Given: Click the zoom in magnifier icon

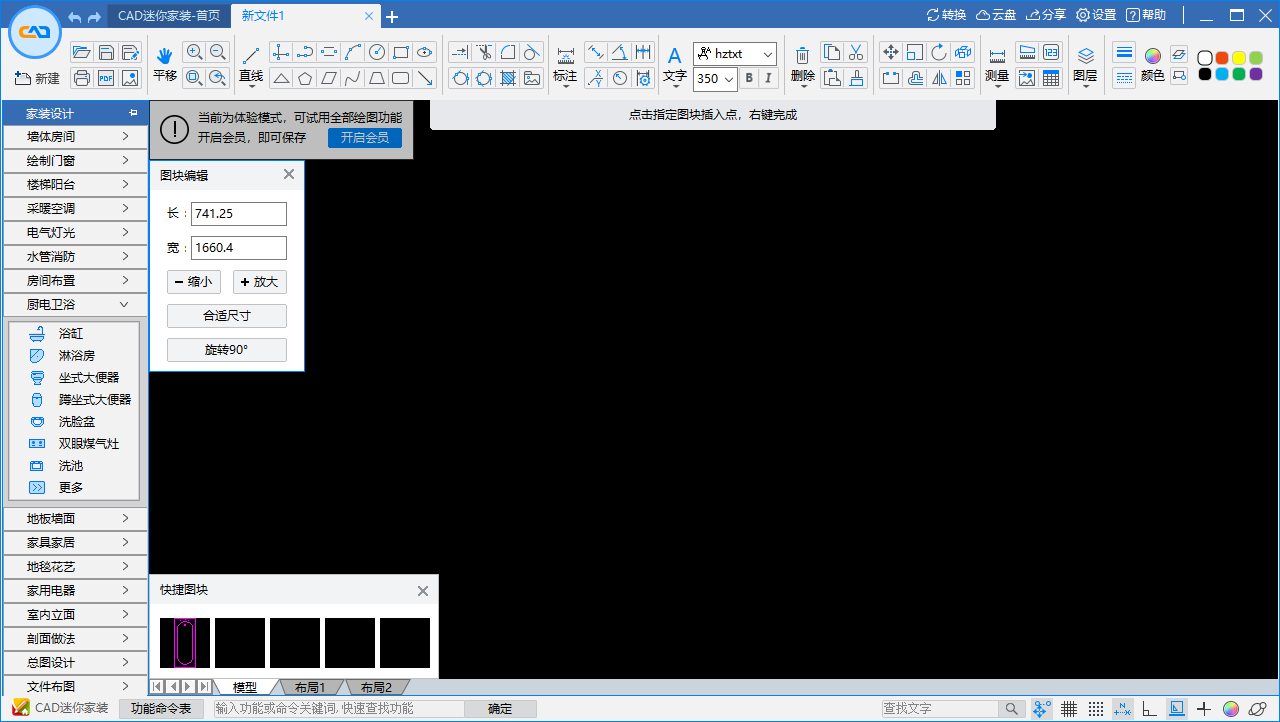Looking at the screenshot, I should pyautogui.click(x=194, y=52).
